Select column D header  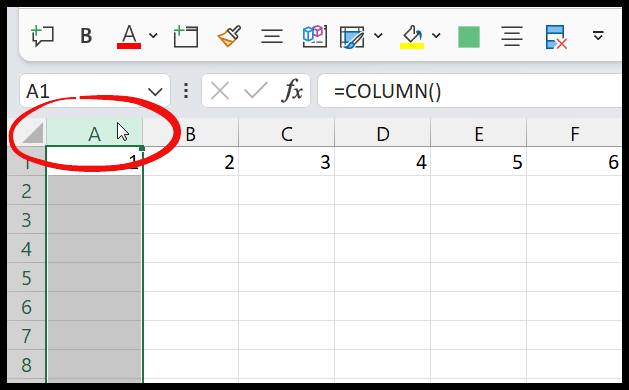point(382,134)
